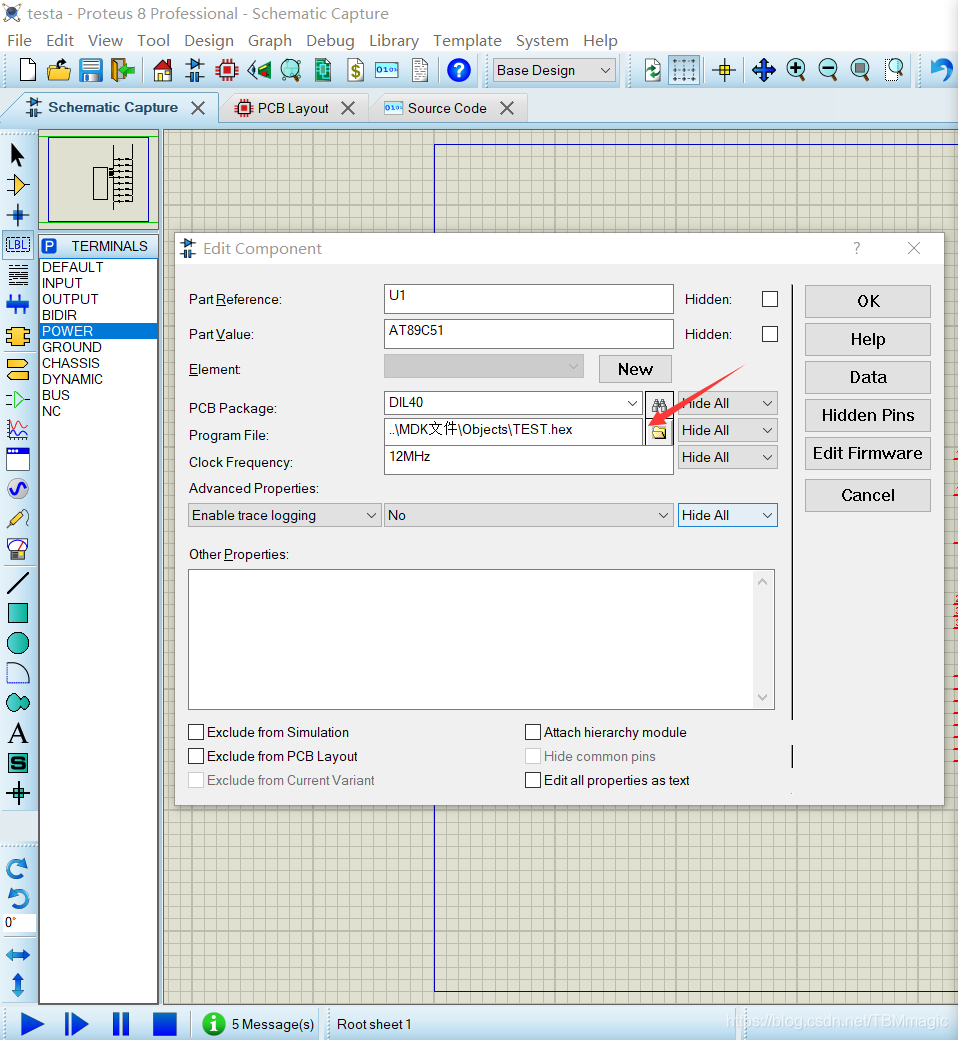Pause the simulation
The width and height of the screenshot is (958, 1040).
point(121,1024)
